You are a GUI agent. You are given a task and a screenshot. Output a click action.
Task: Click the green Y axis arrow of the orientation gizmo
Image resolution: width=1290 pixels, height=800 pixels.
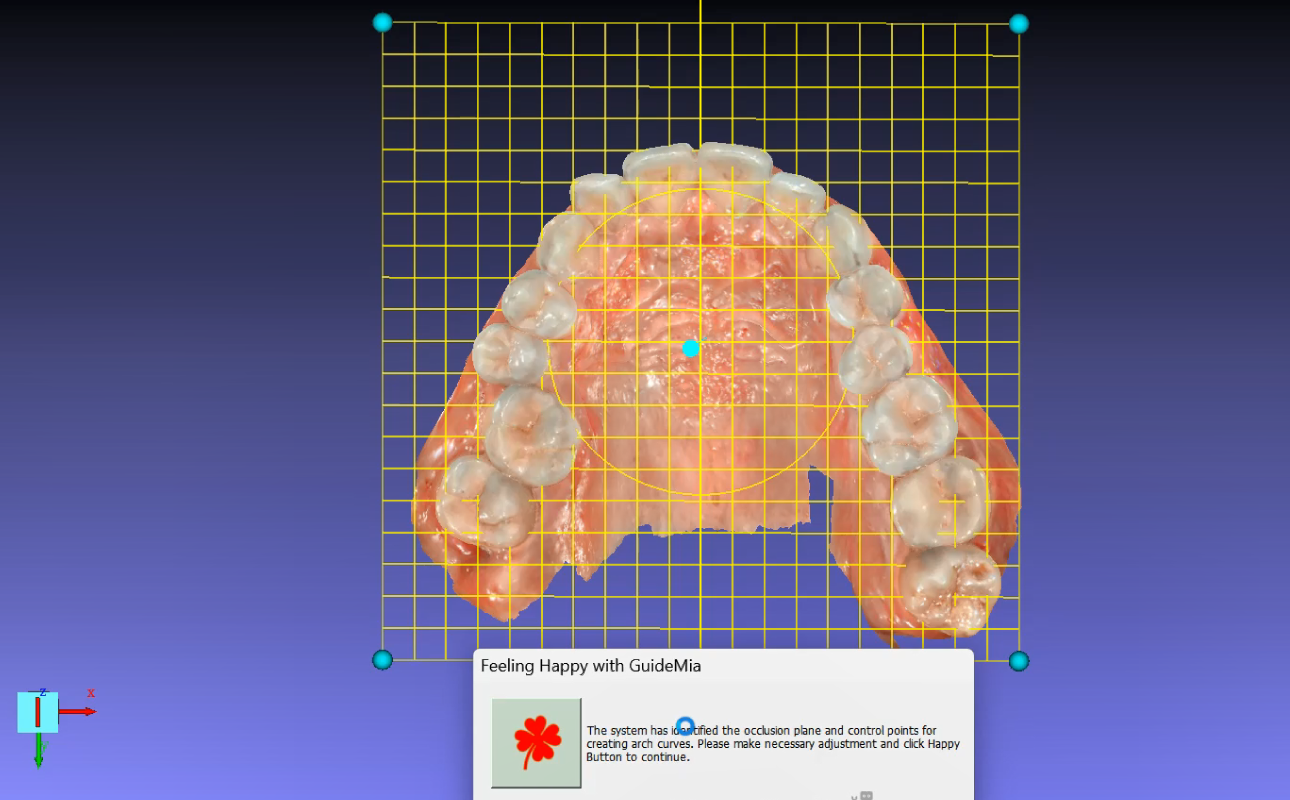point(39,749)
